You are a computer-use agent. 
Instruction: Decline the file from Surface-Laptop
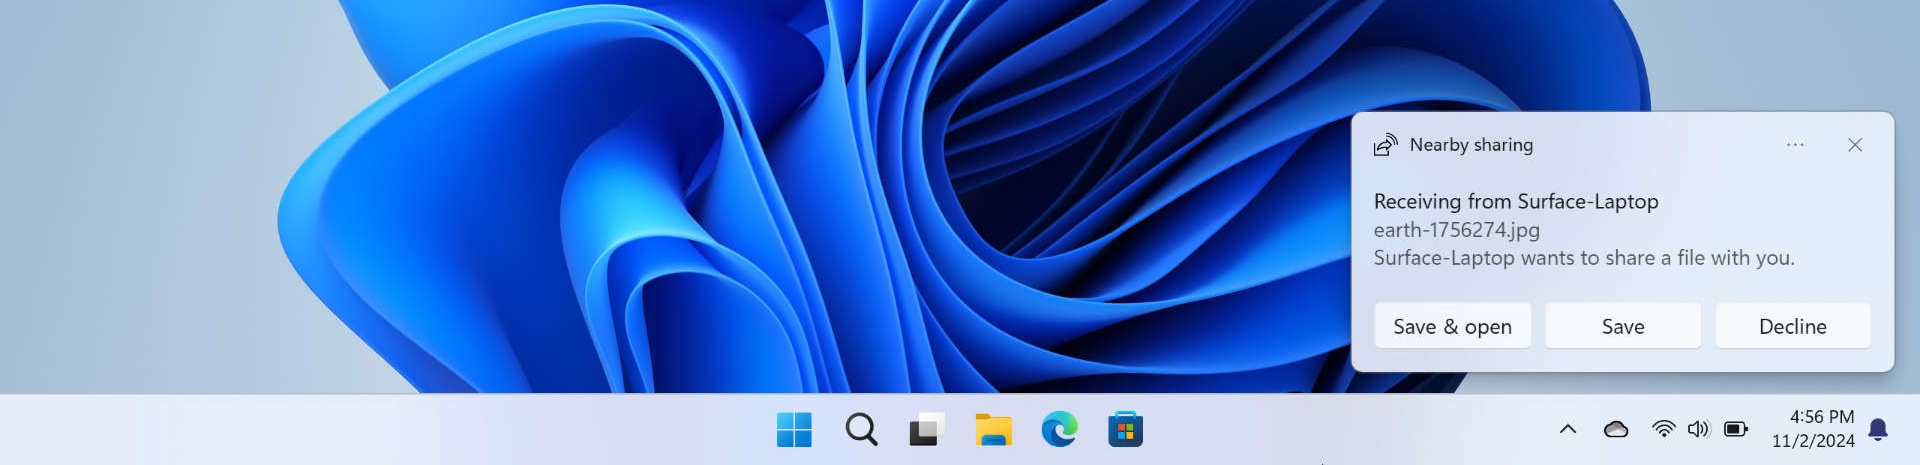pyautogui.click(x=1793, y=326)
